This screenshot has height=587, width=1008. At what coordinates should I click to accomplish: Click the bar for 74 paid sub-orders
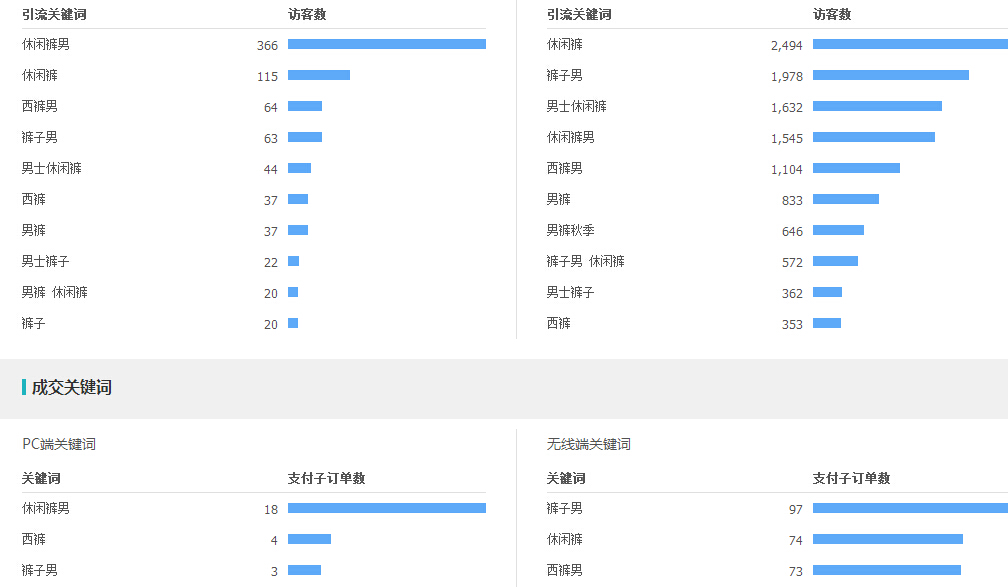pyautogui.click(x=887, y=539)
